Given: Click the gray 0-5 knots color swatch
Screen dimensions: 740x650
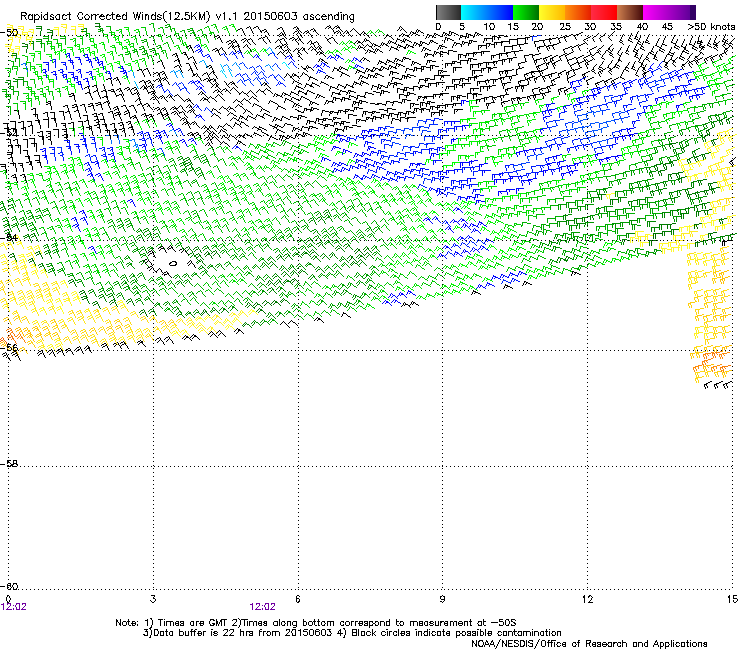Looking at the screenshot, I should (448, 12).
